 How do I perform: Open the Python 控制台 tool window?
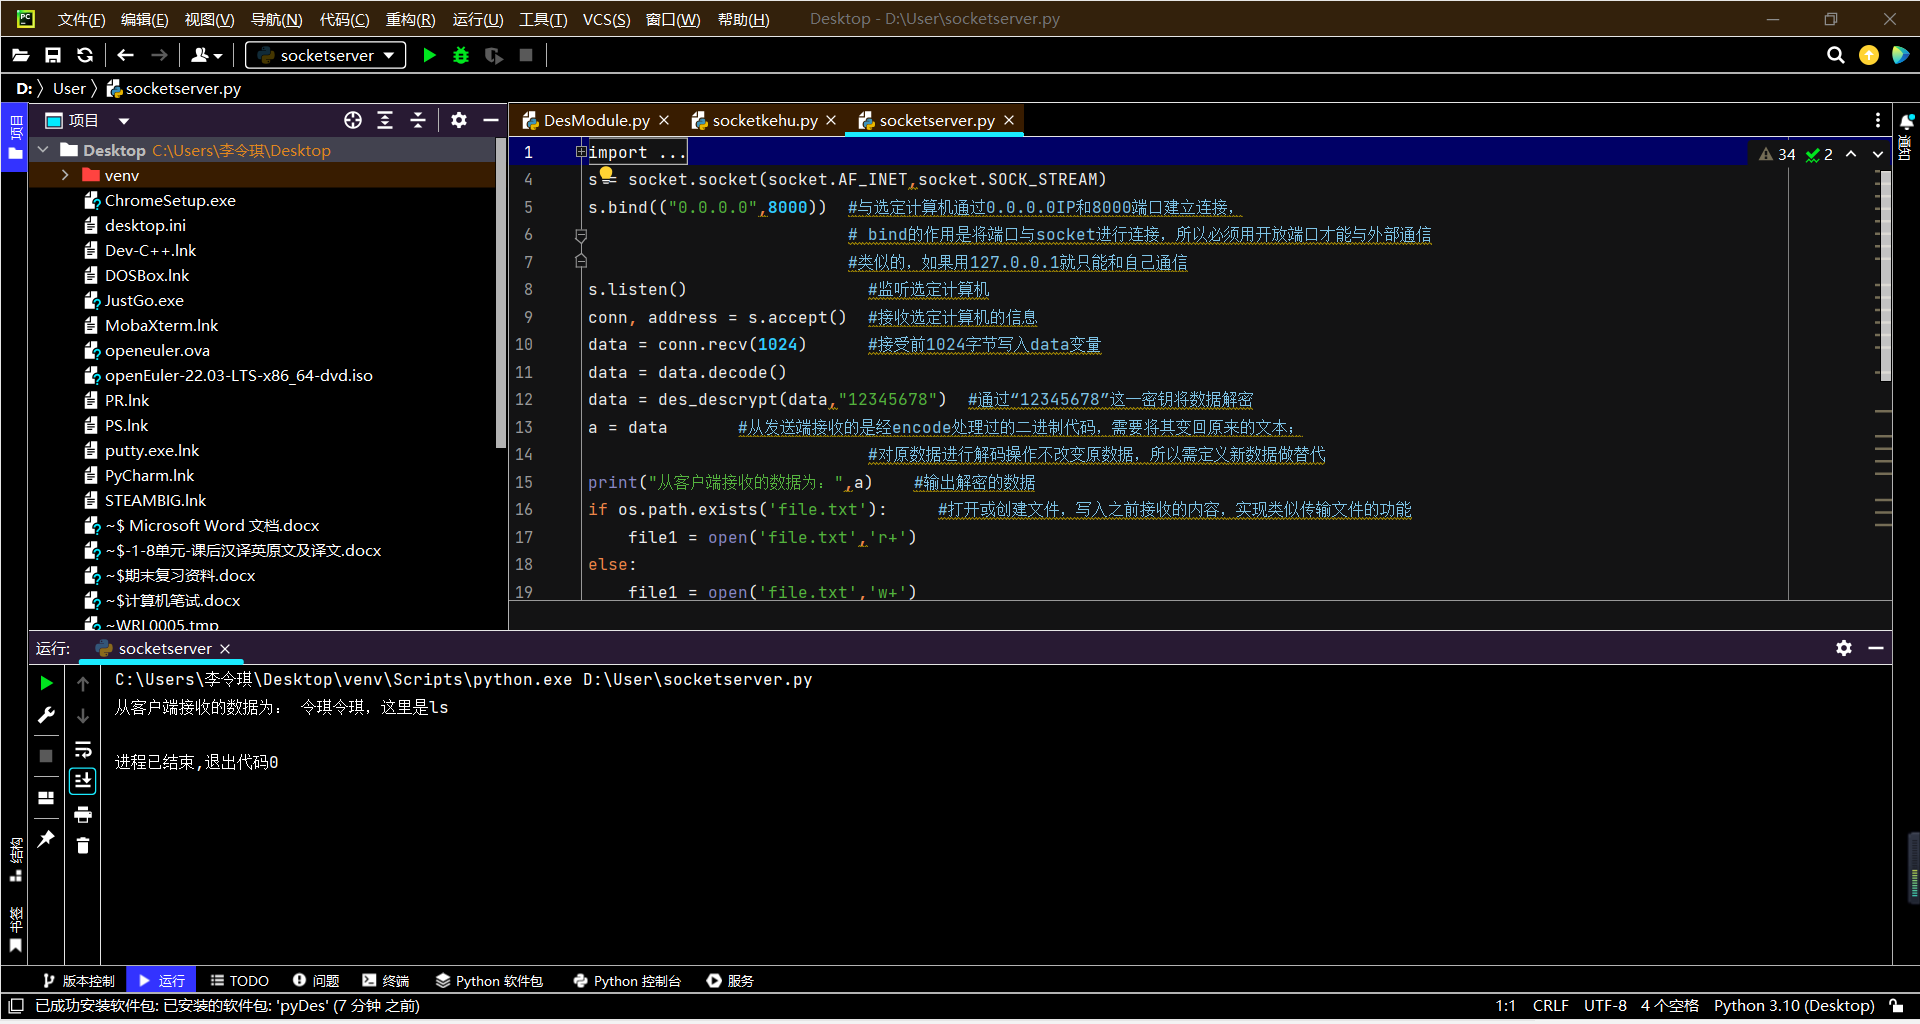627,981
